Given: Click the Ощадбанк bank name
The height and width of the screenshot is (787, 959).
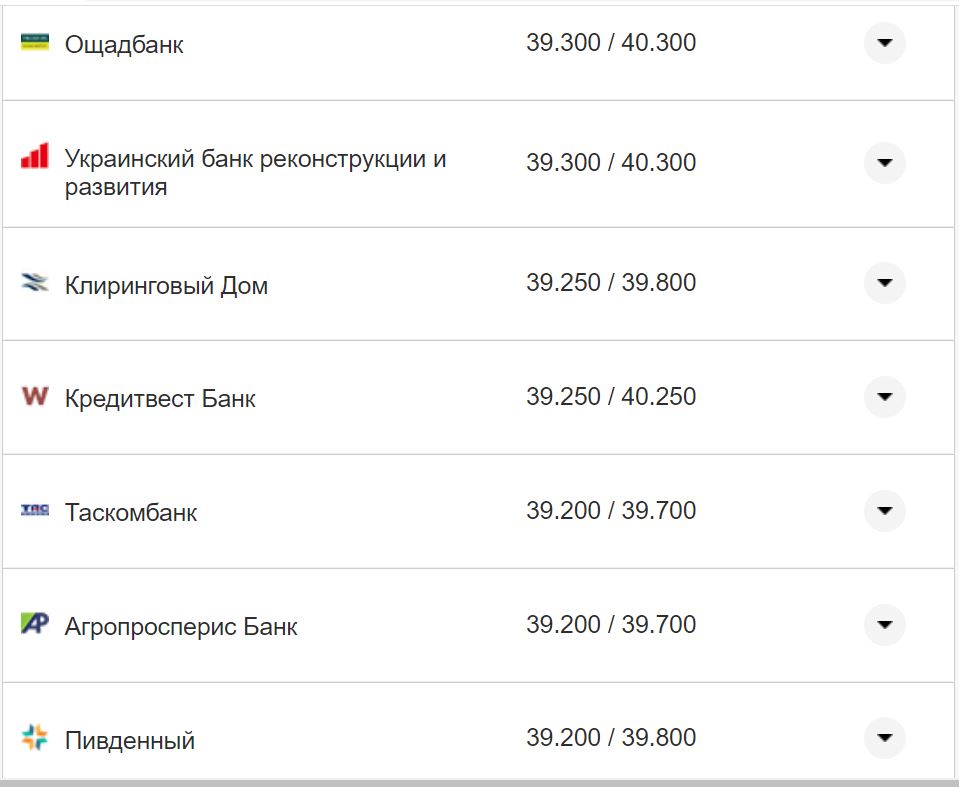Looking at the screenshot, I should pyautogui.click(x=122, y=43).
